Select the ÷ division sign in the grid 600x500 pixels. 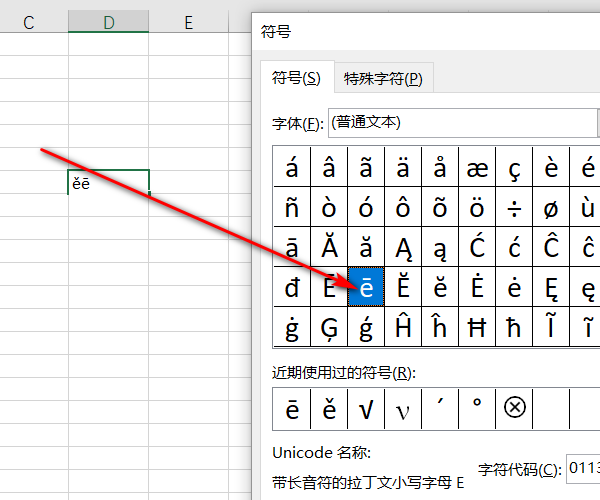[514, 207]
